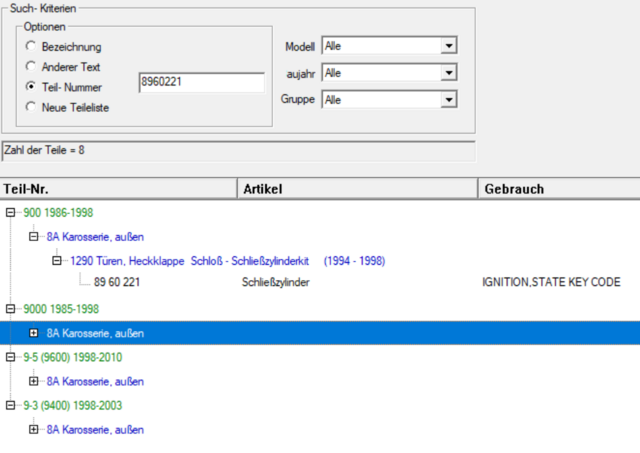
Task: Open the Modell dropdown list
Action: coord(449,46)
